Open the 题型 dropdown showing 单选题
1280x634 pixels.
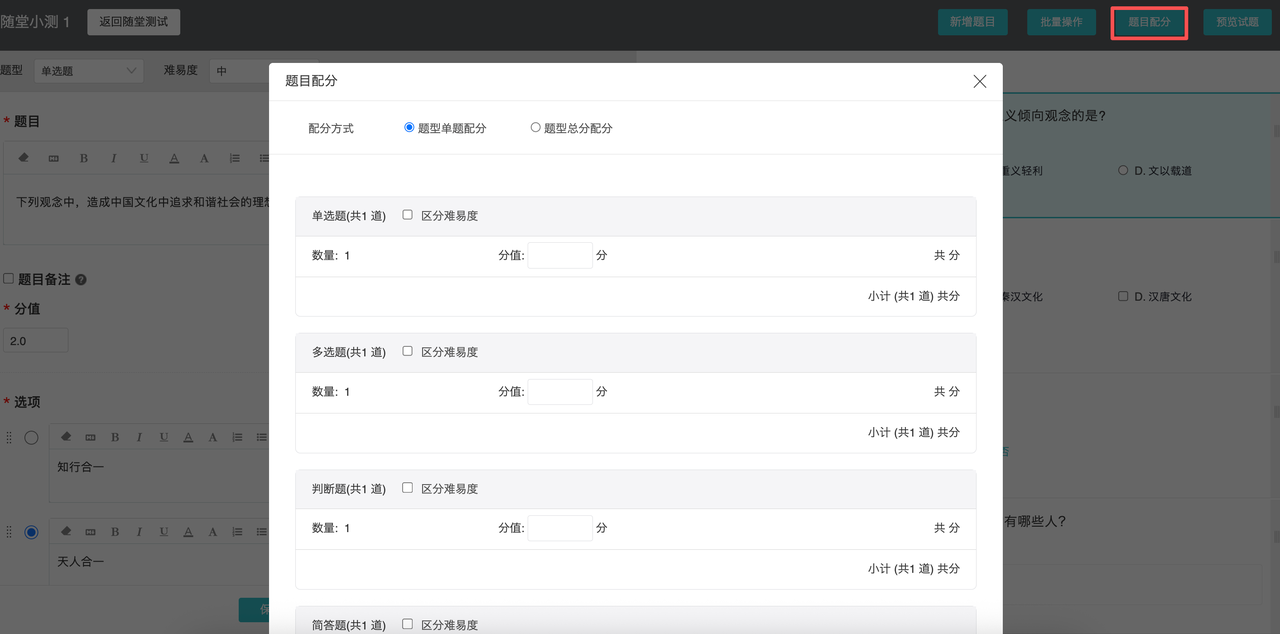(x=88, y=71)
